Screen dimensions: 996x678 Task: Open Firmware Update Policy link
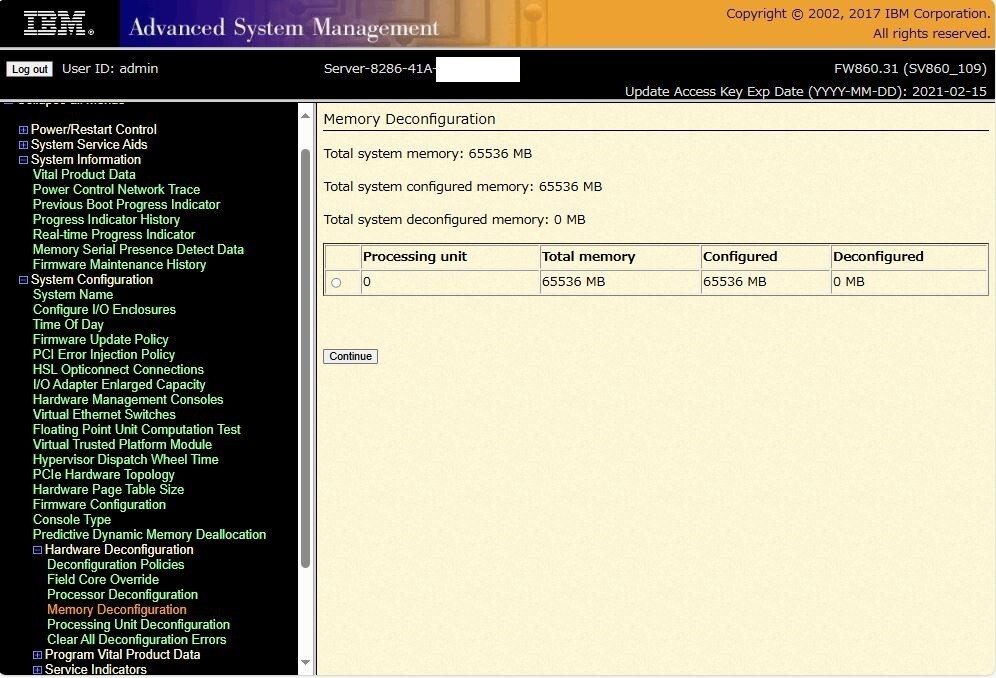point(100,339)
